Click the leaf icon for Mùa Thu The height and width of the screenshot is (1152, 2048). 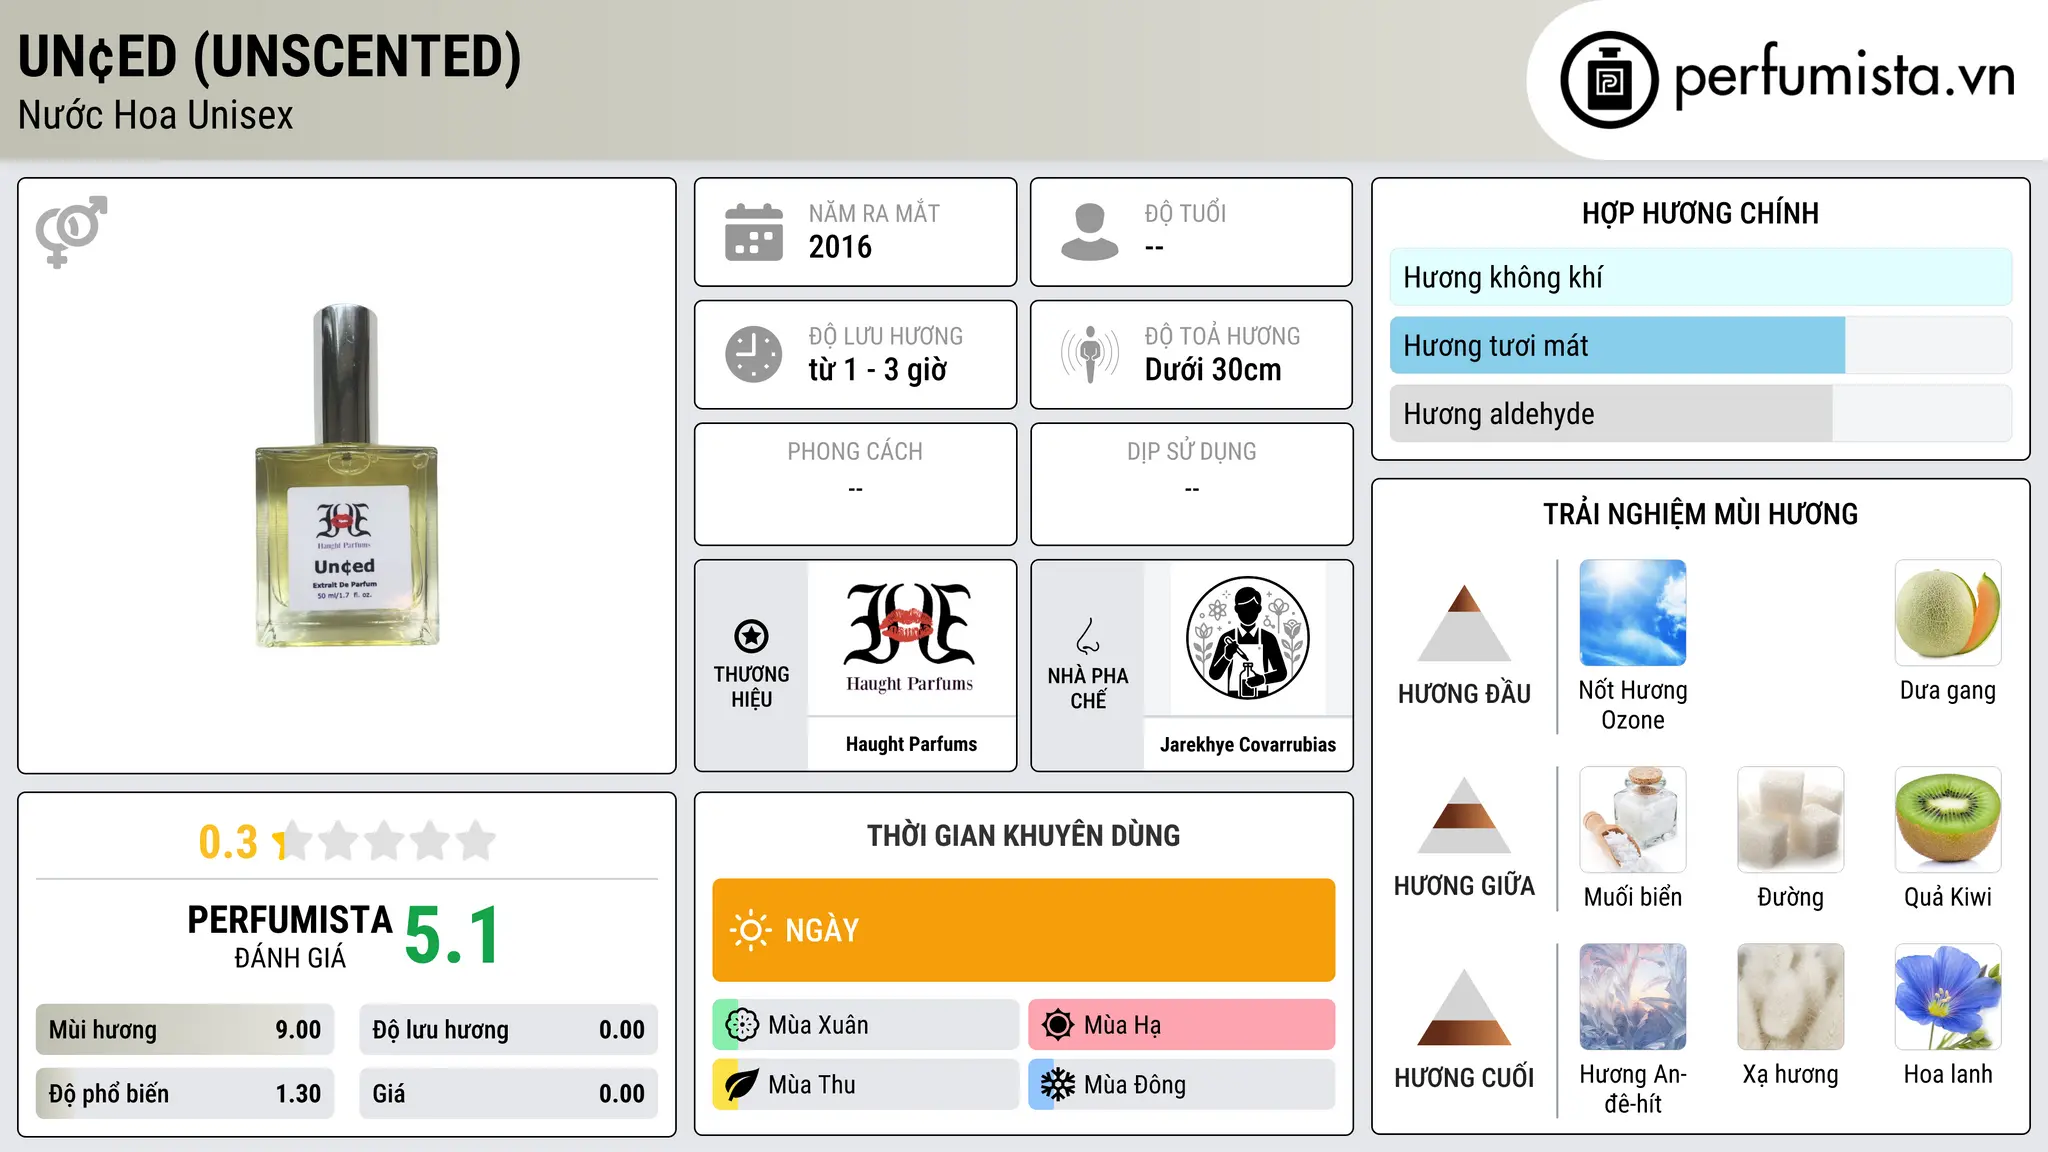(x=742, y=1085)
